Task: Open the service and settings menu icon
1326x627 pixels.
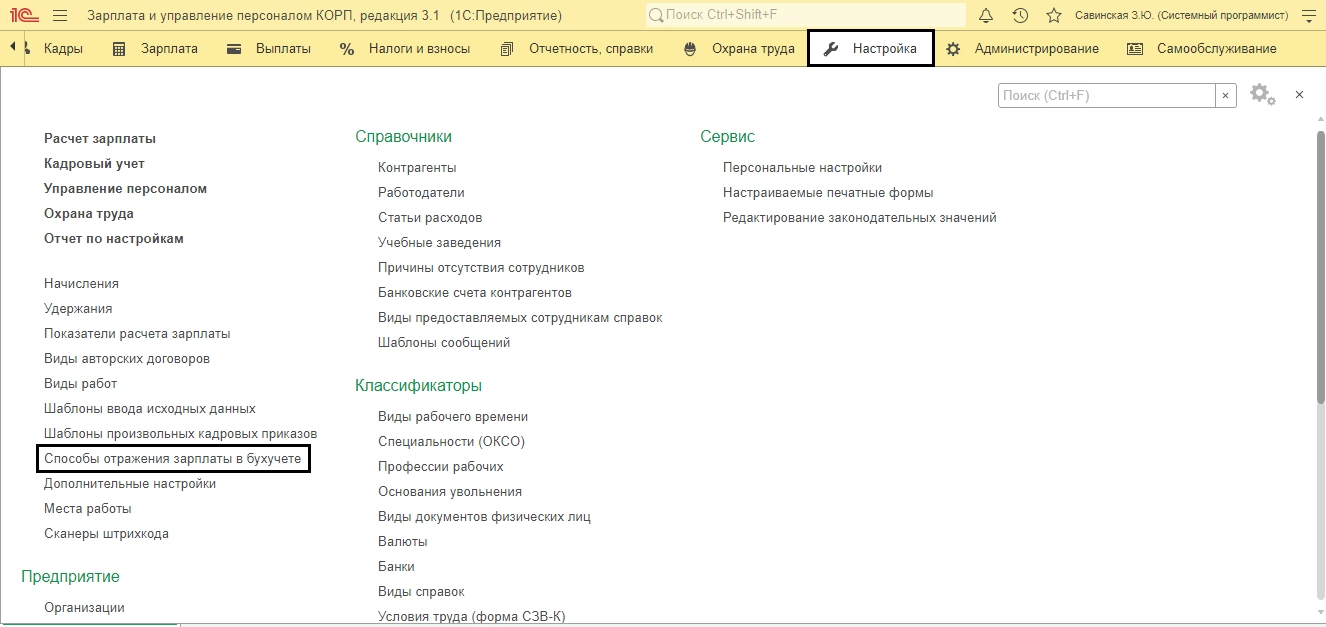Action: (x=1309, y=16)
